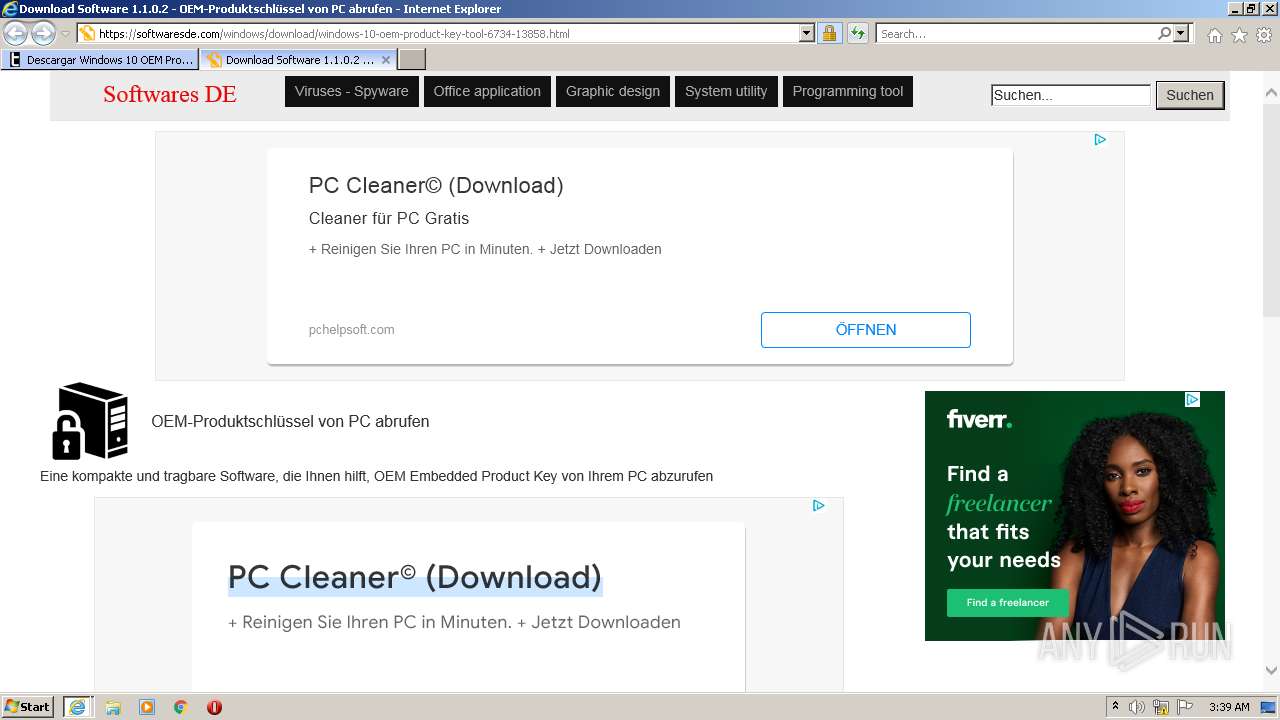Click Internet Explorer taskbar icon
1280x720 pixels.
coord(78,707)
